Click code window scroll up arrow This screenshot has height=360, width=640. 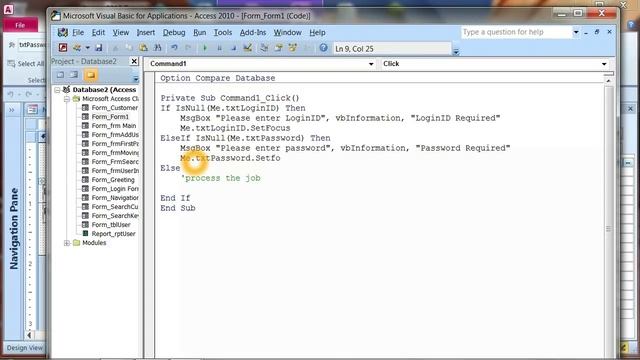tap(608, 81)
